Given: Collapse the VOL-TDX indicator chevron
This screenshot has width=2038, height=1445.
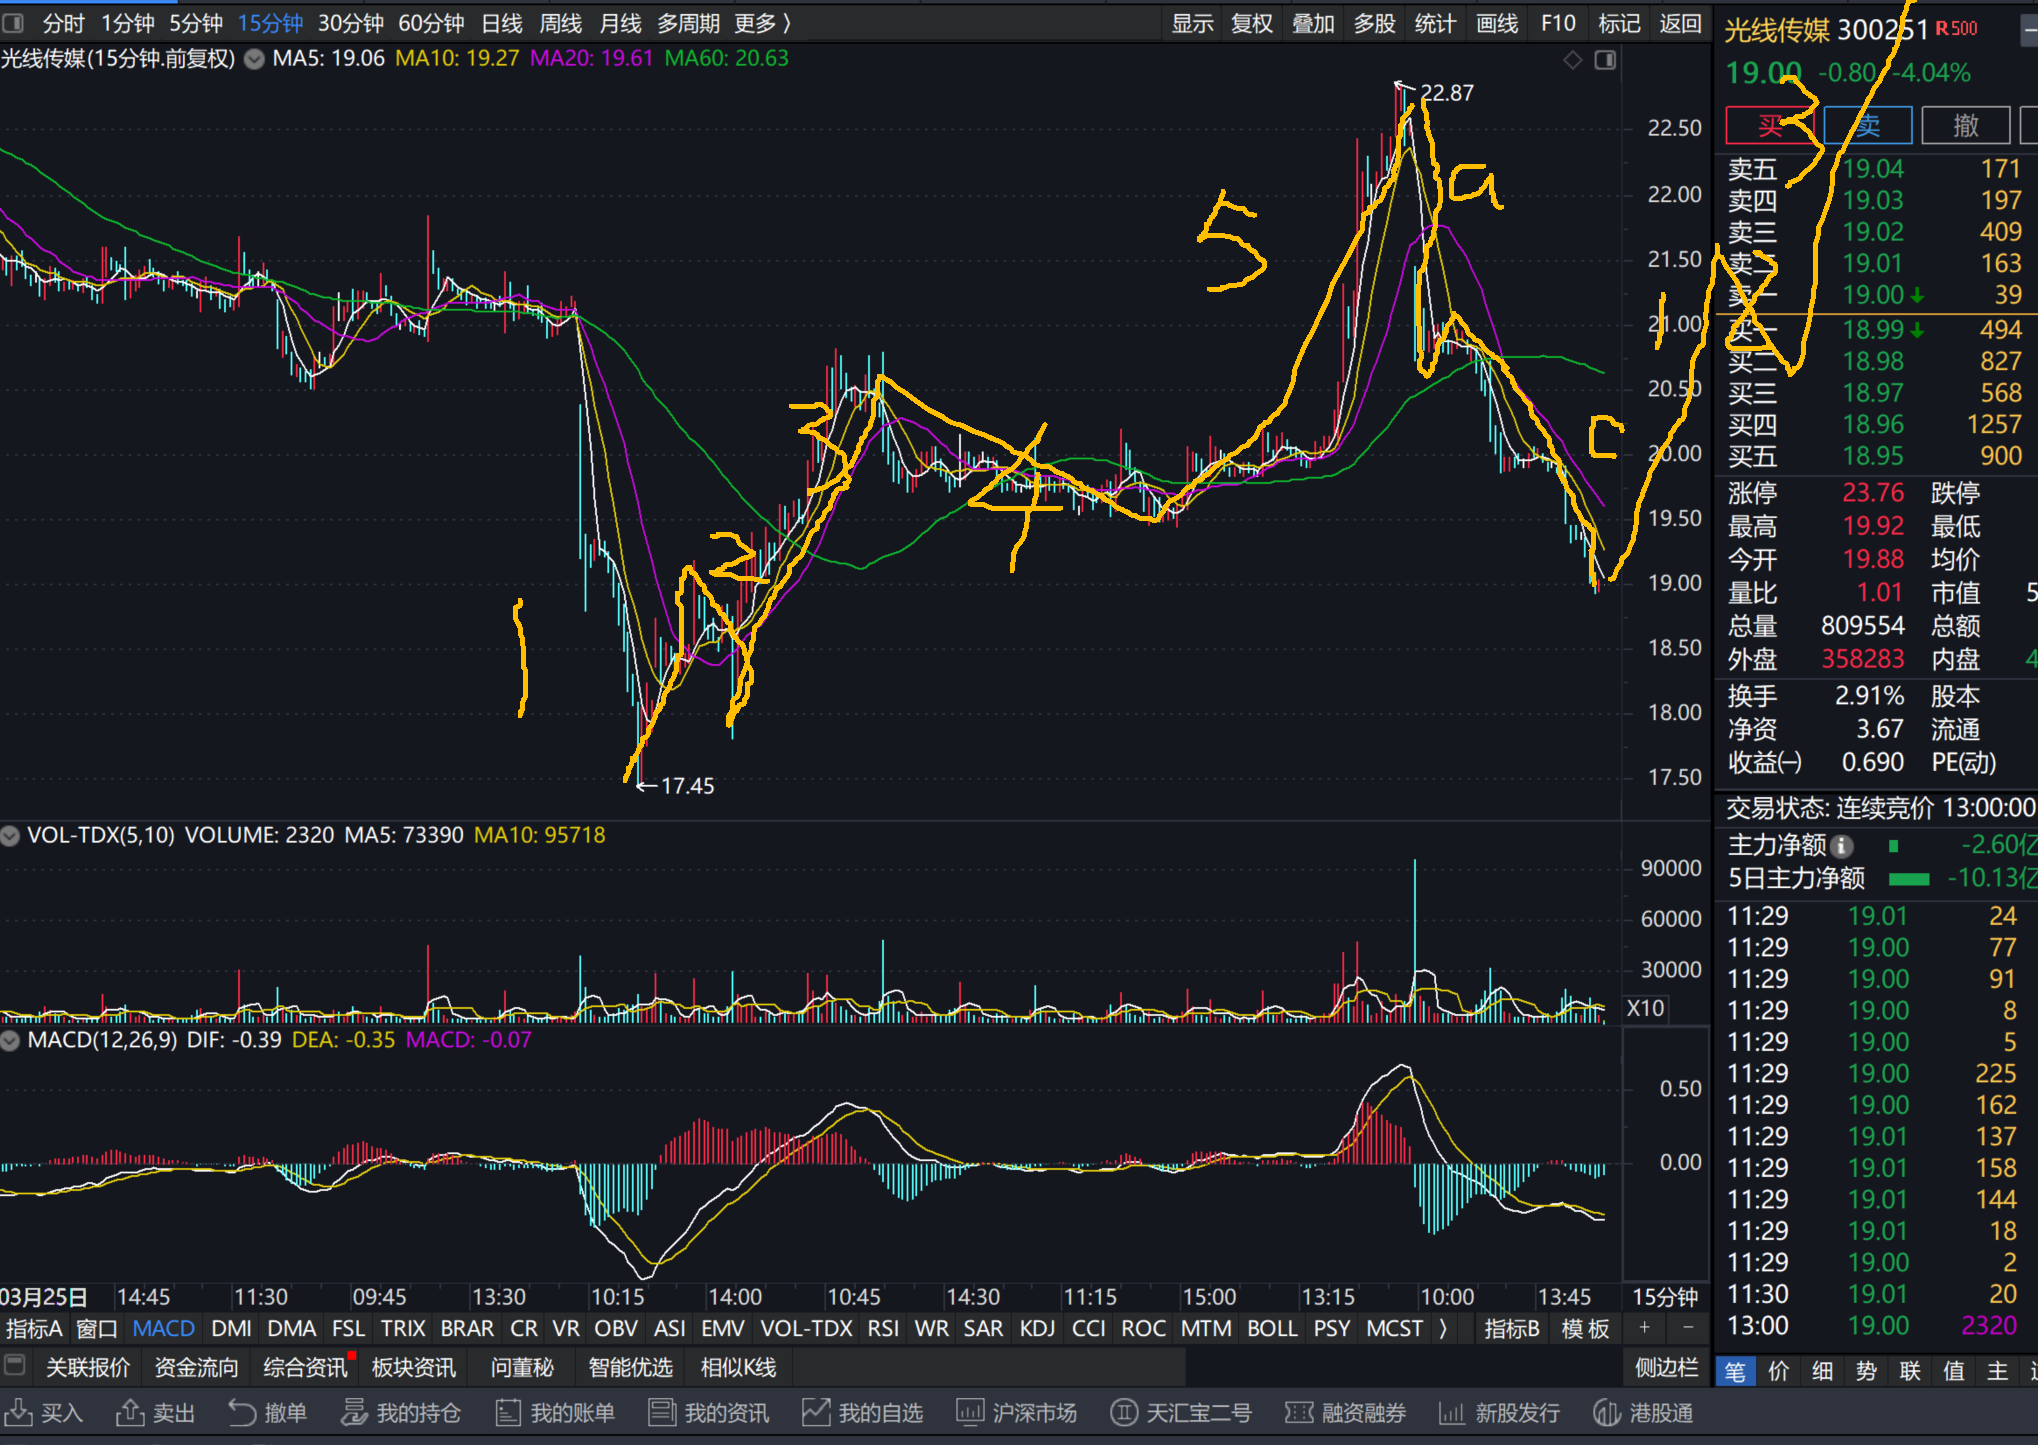Looking at the screenshot, I should pyautogui.click(x=10, y=835).
